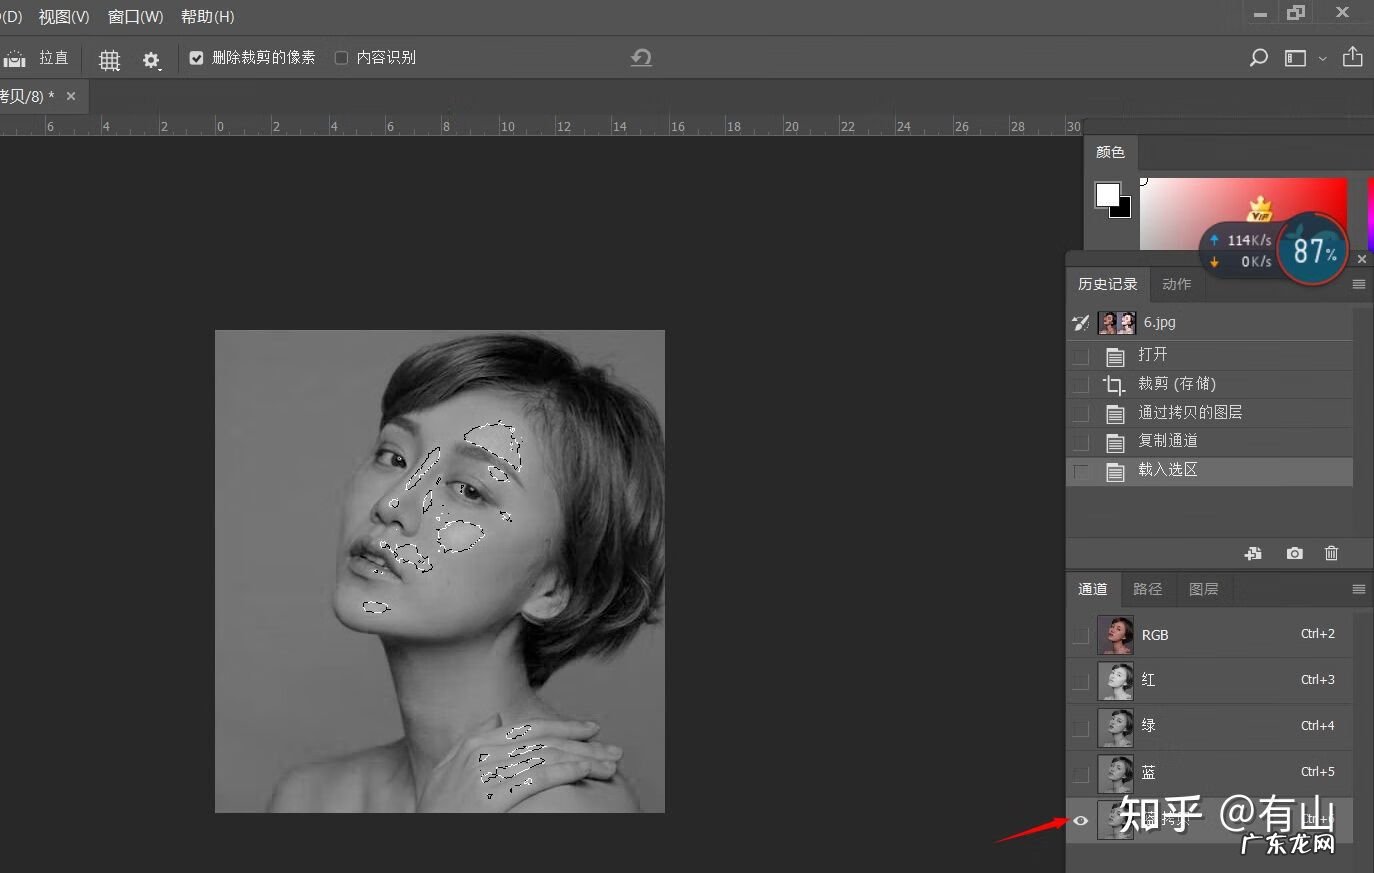Uncheck delete cropped pixels checkbox
1374x873 pixels.
coord(196,58)
